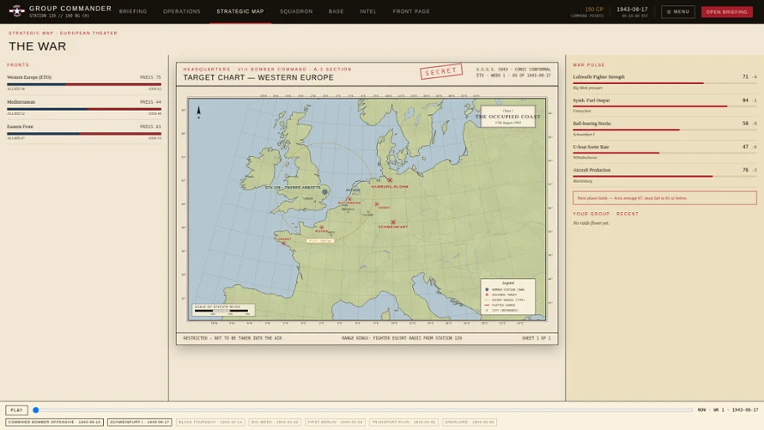Click the London city reference on map
The image size is (764, 430).
pos(307,199)
